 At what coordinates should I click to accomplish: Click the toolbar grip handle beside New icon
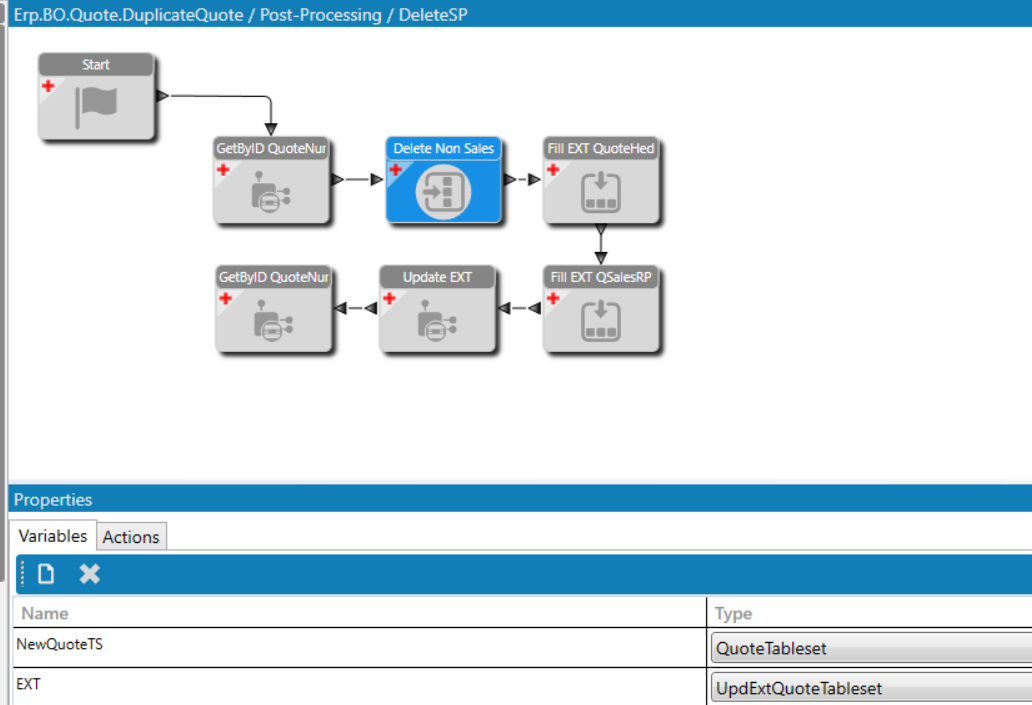22,574
